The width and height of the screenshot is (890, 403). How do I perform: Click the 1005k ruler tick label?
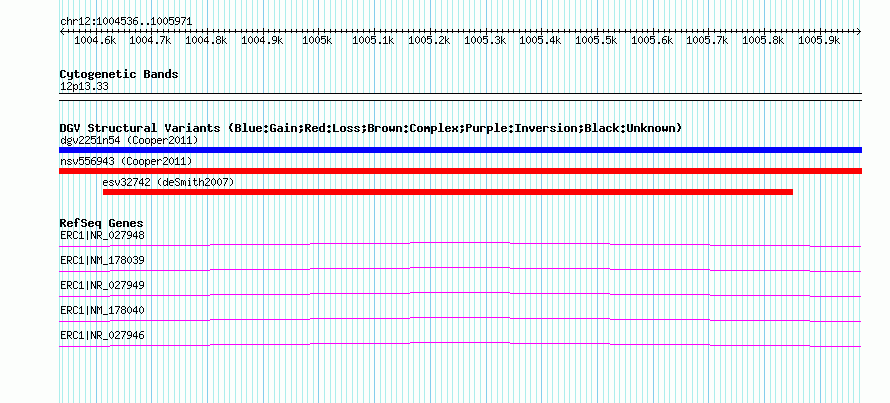click(x=318, y=40)
